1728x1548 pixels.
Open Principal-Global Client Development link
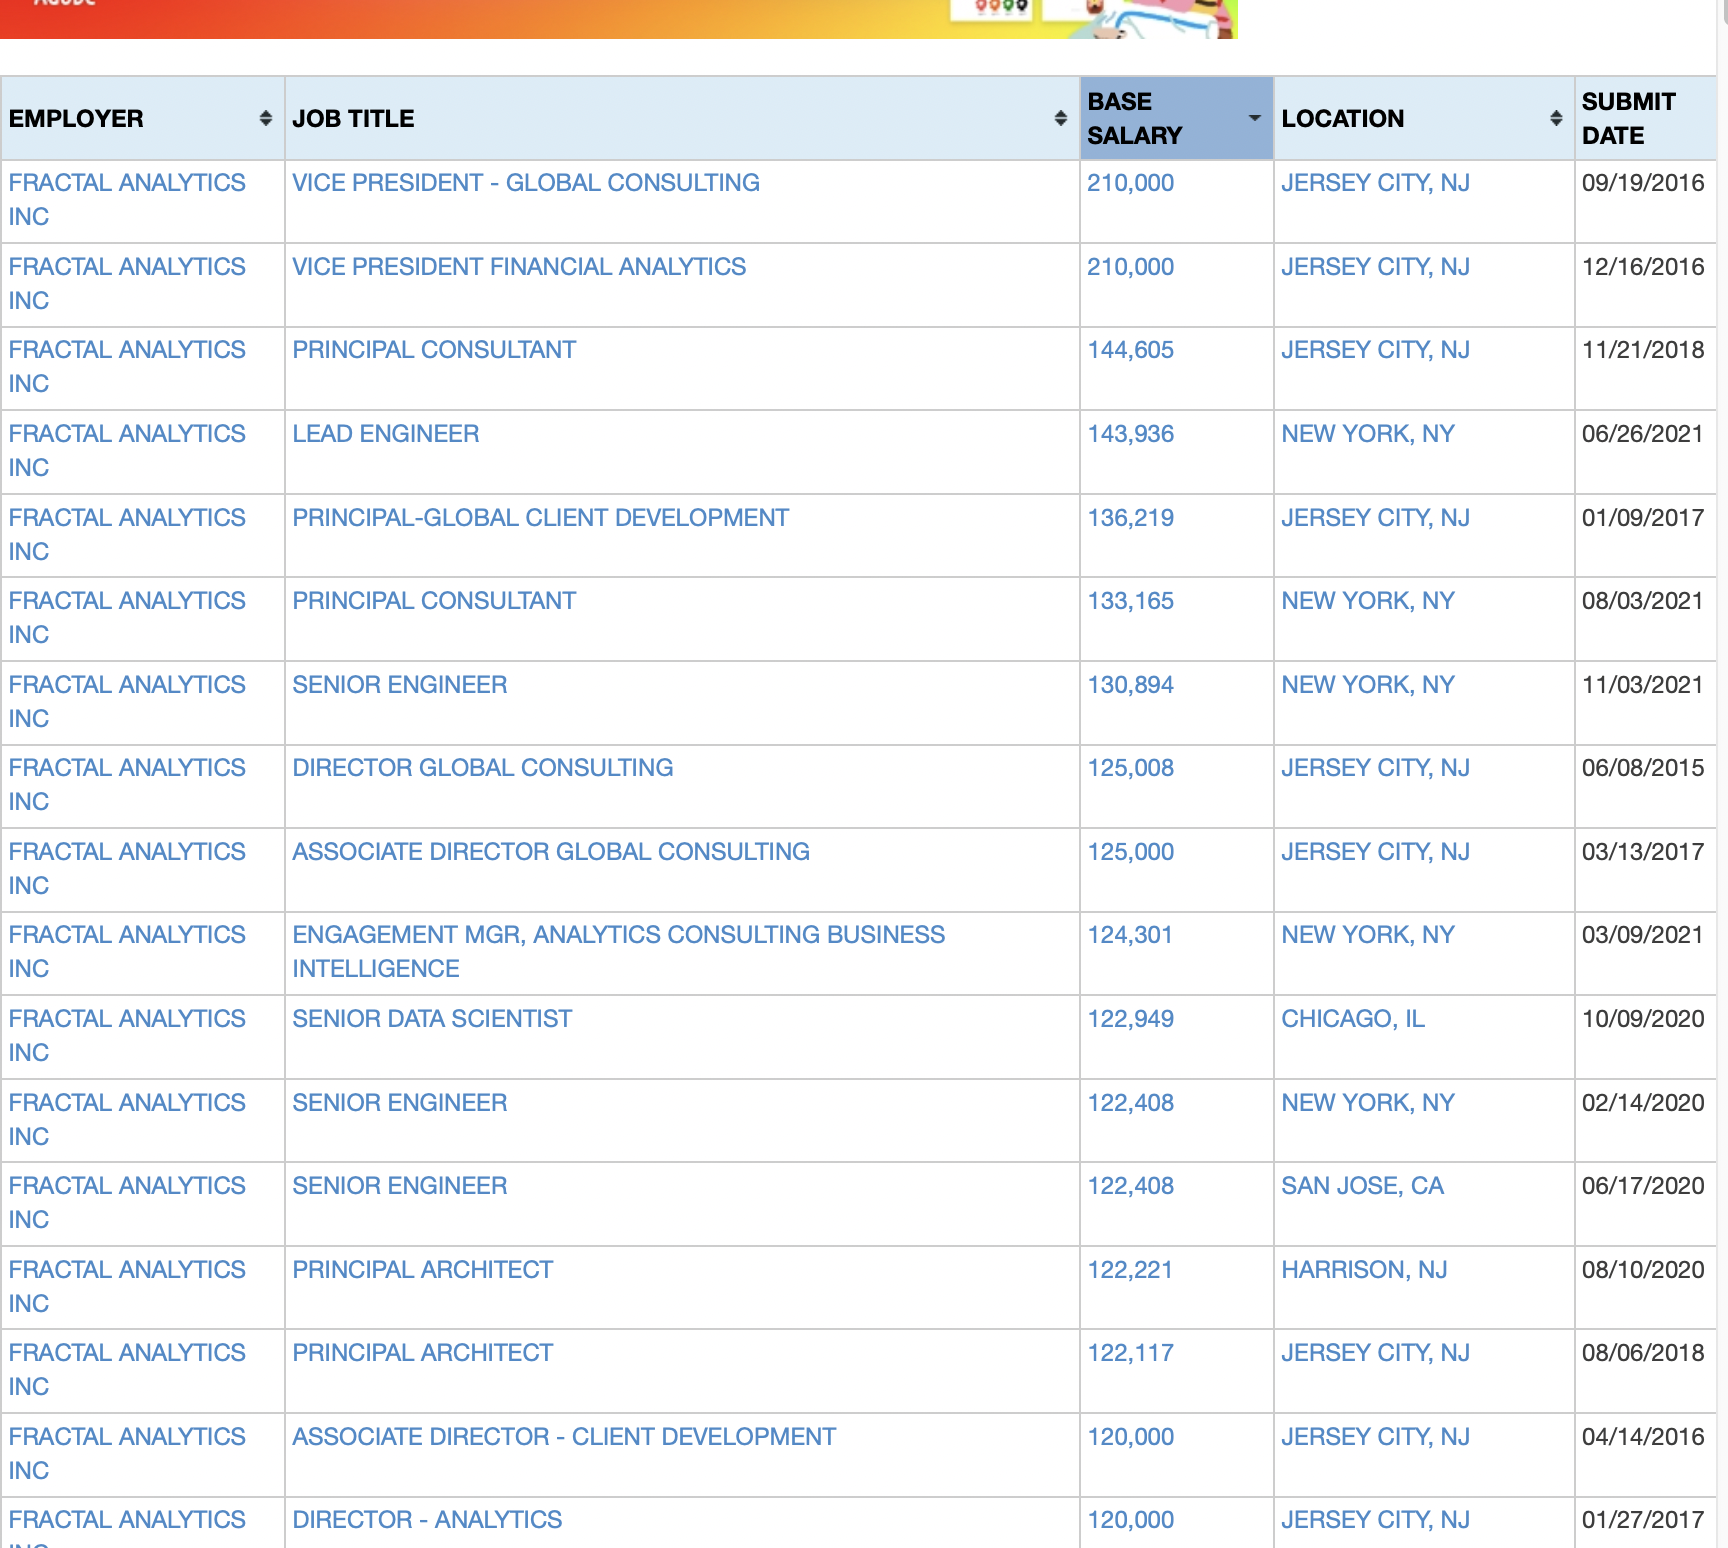click(540, 518)
